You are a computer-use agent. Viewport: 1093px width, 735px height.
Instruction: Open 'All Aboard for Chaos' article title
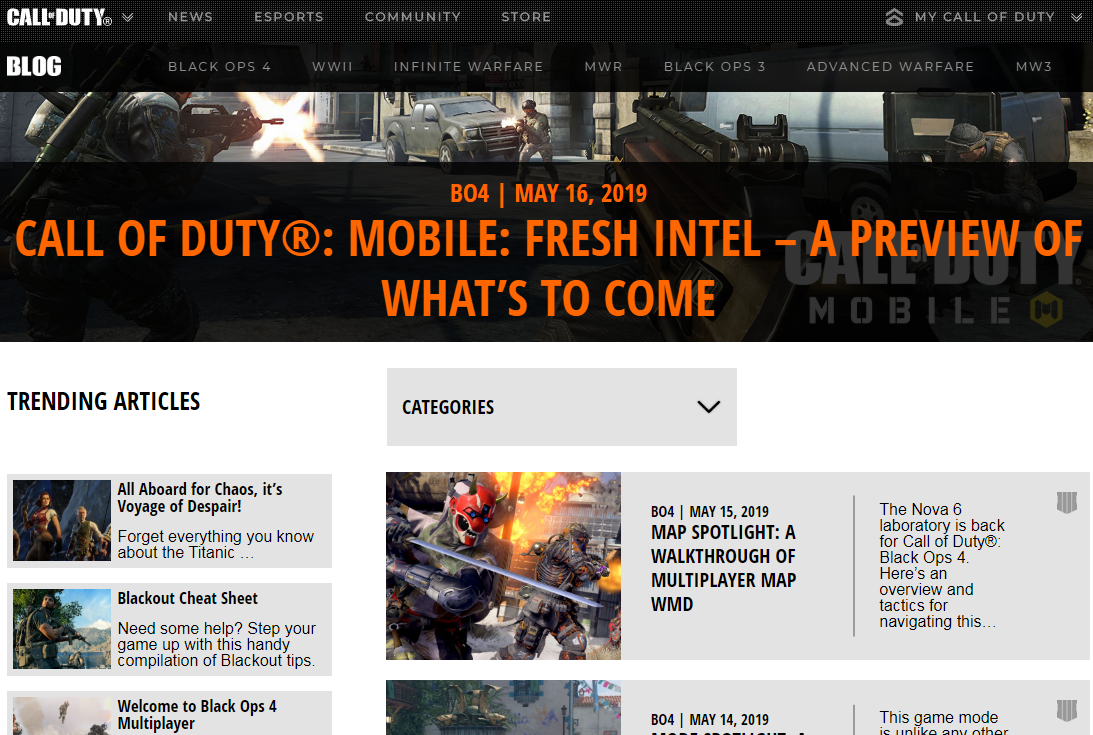199,497
